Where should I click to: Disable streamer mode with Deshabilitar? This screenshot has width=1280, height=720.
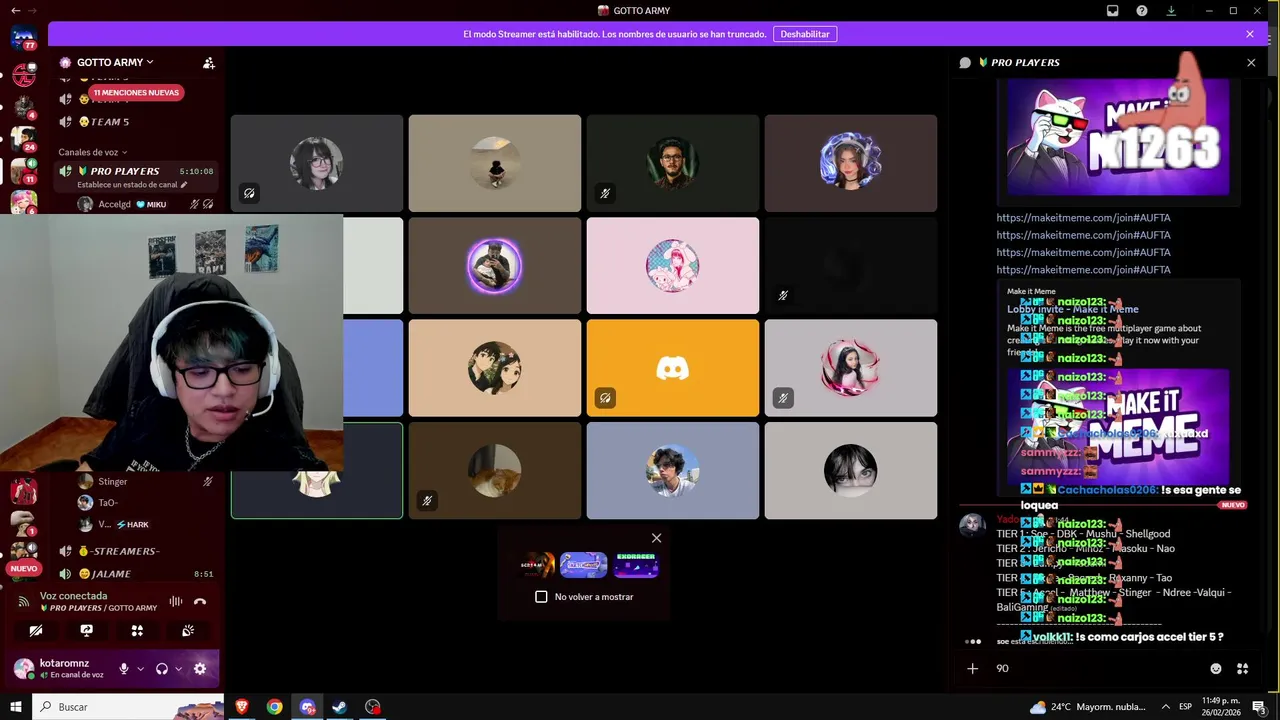tap(805, 34)
